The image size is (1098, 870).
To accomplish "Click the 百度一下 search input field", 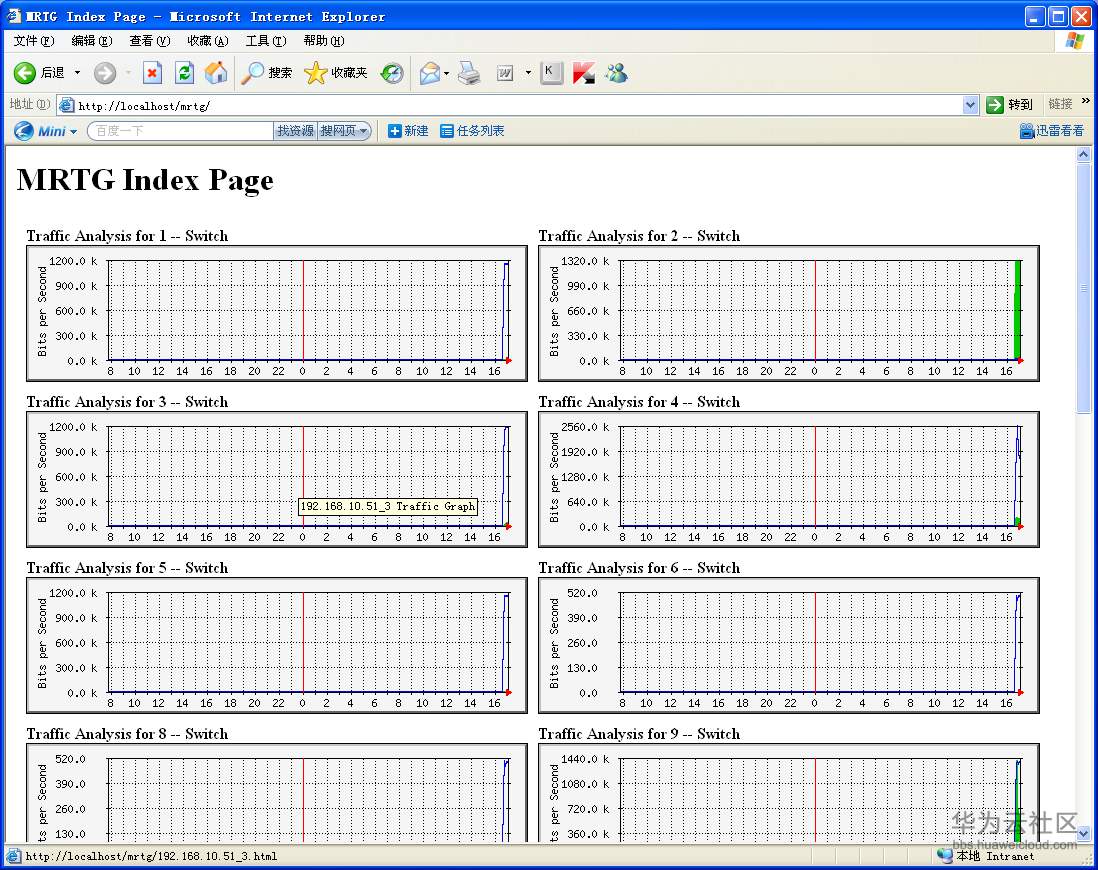I will [x=180, y=131].
